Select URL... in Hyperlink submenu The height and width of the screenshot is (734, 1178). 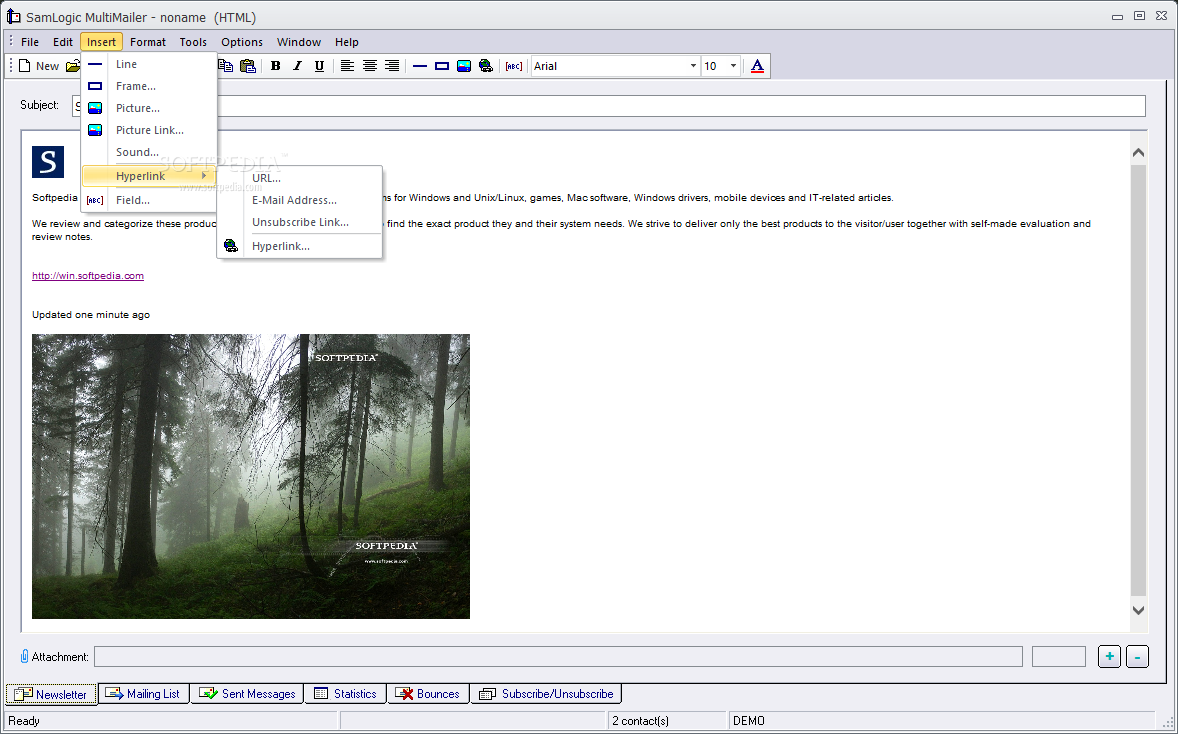(x=300, y=178)
